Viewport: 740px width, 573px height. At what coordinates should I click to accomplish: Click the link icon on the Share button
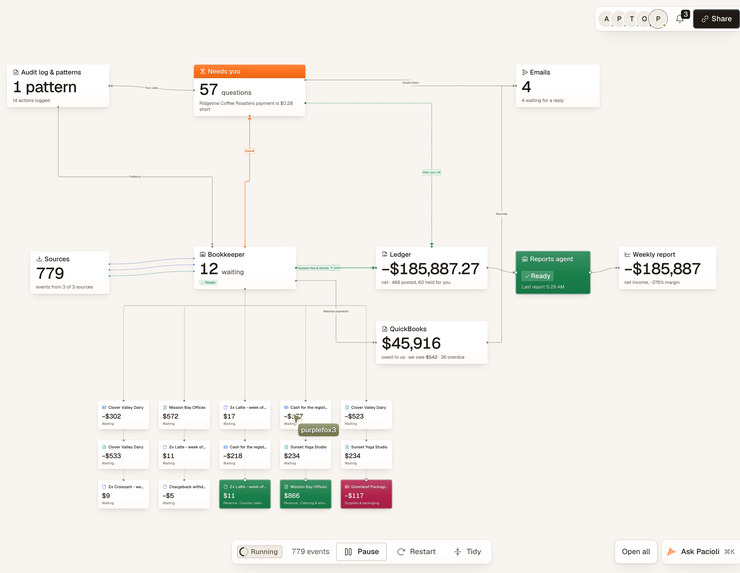(705, 19)
